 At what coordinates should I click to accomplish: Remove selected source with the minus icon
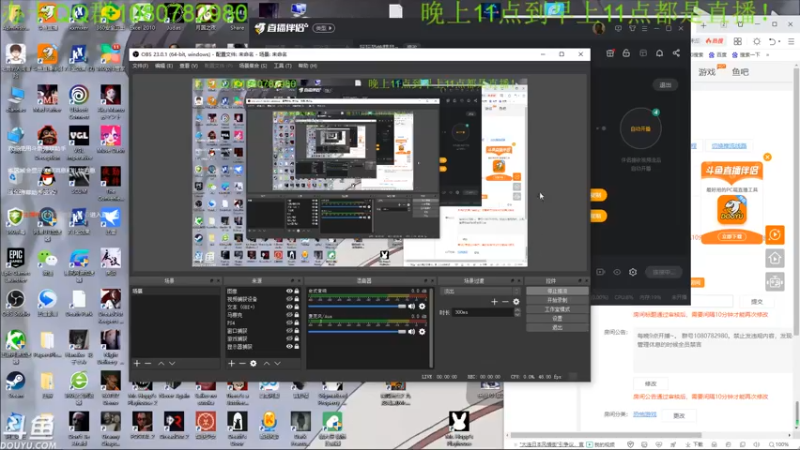242,363
